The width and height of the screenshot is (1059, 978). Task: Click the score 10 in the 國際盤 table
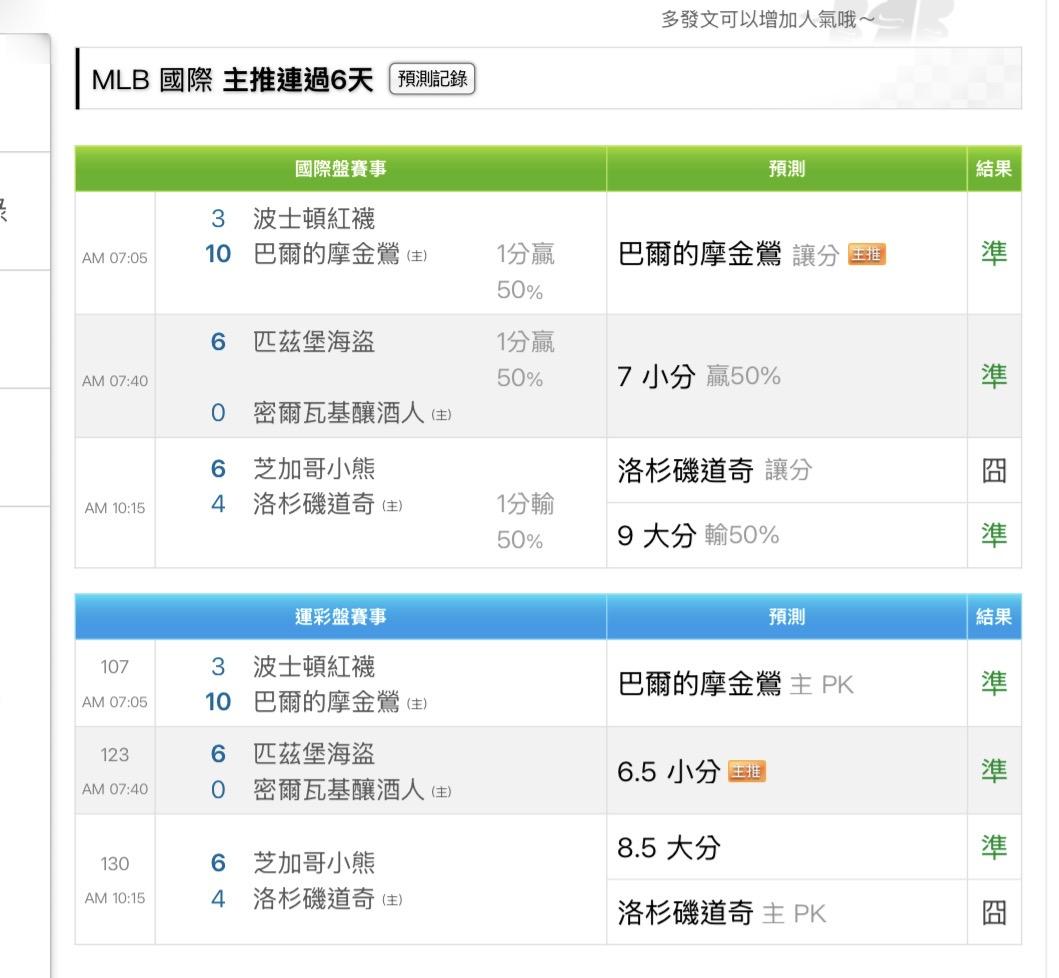[218, 254]
